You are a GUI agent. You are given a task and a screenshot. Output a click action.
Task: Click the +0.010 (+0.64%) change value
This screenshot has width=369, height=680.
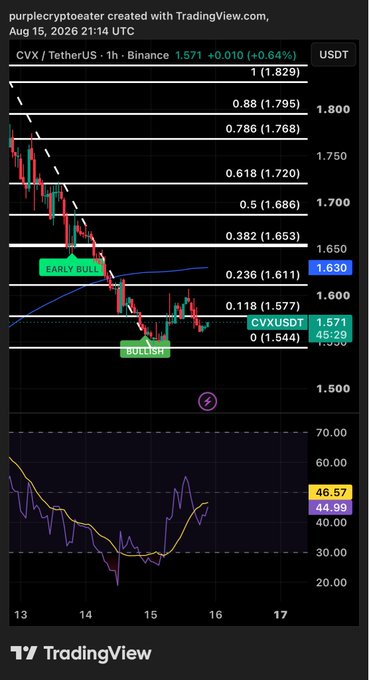[x=252, y=56]
